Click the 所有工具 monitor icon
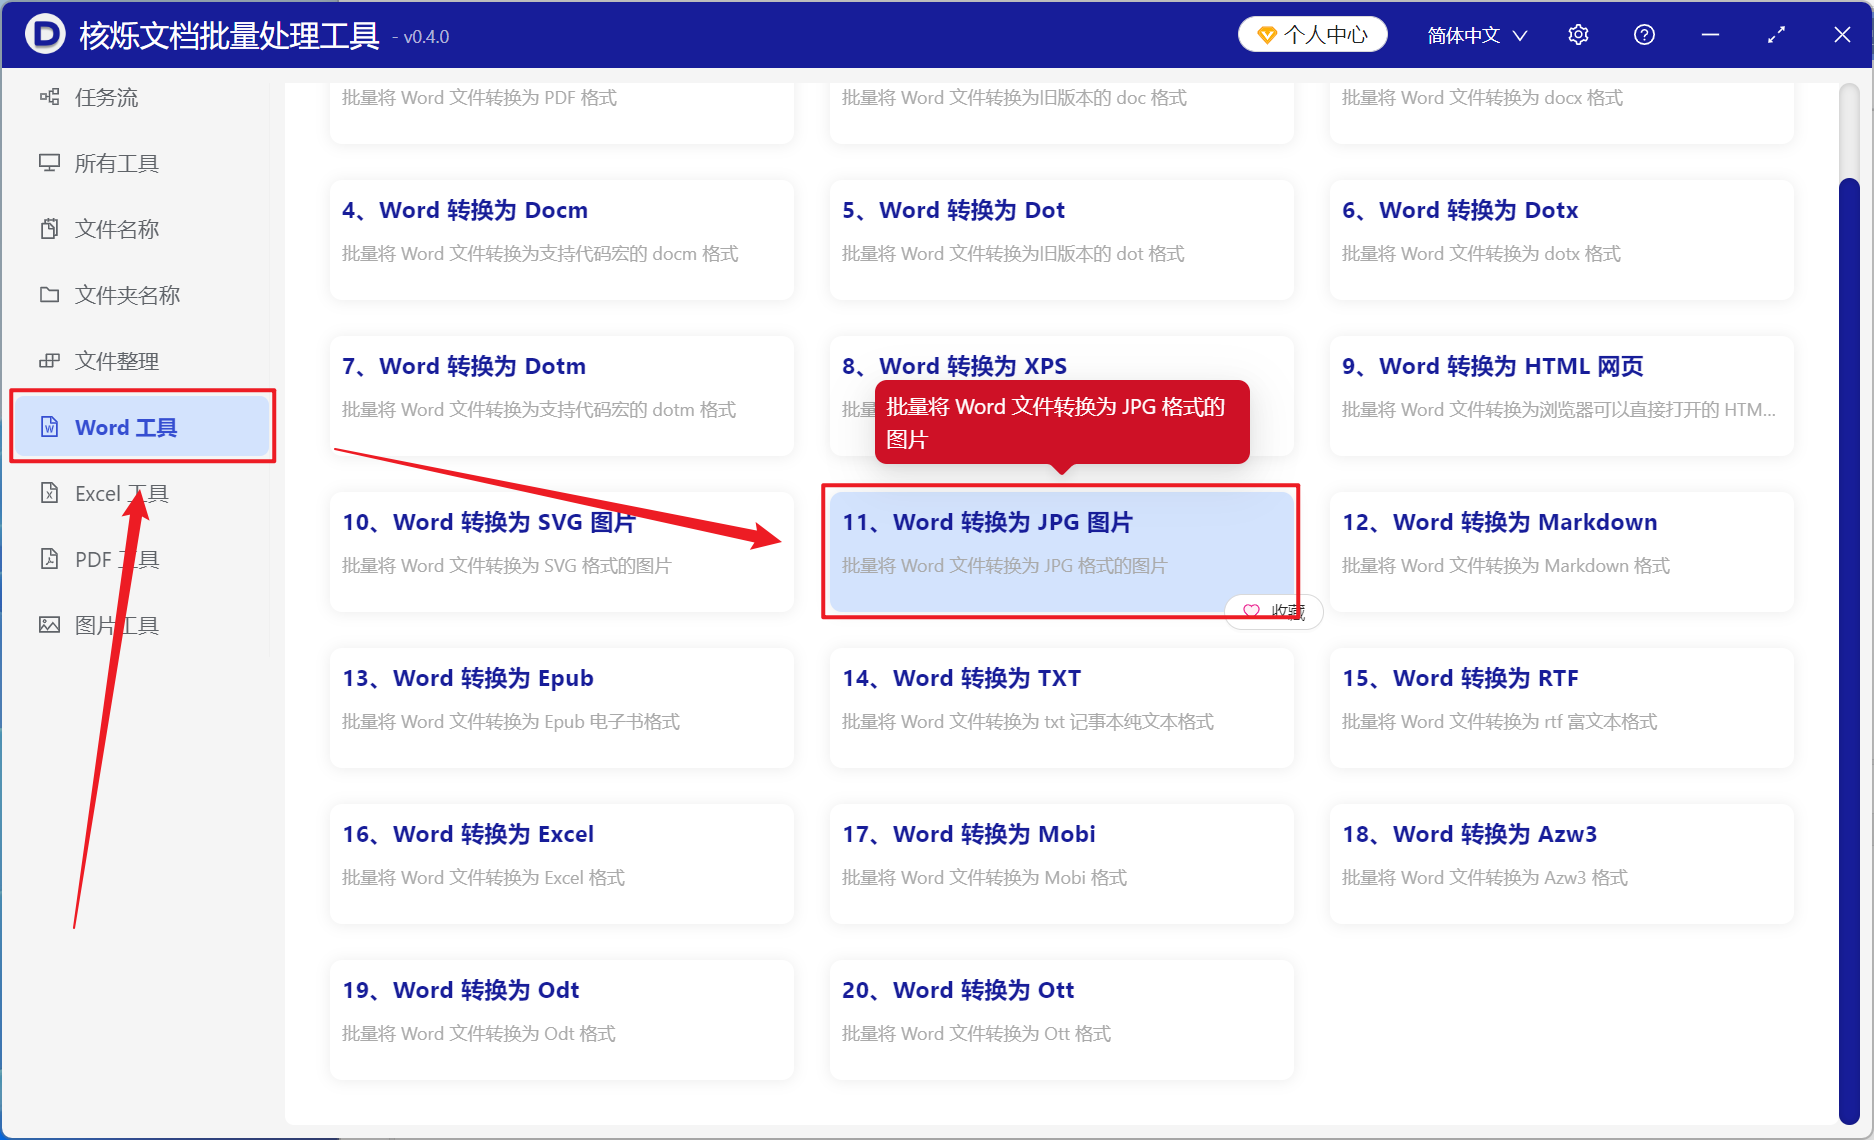 49,163
